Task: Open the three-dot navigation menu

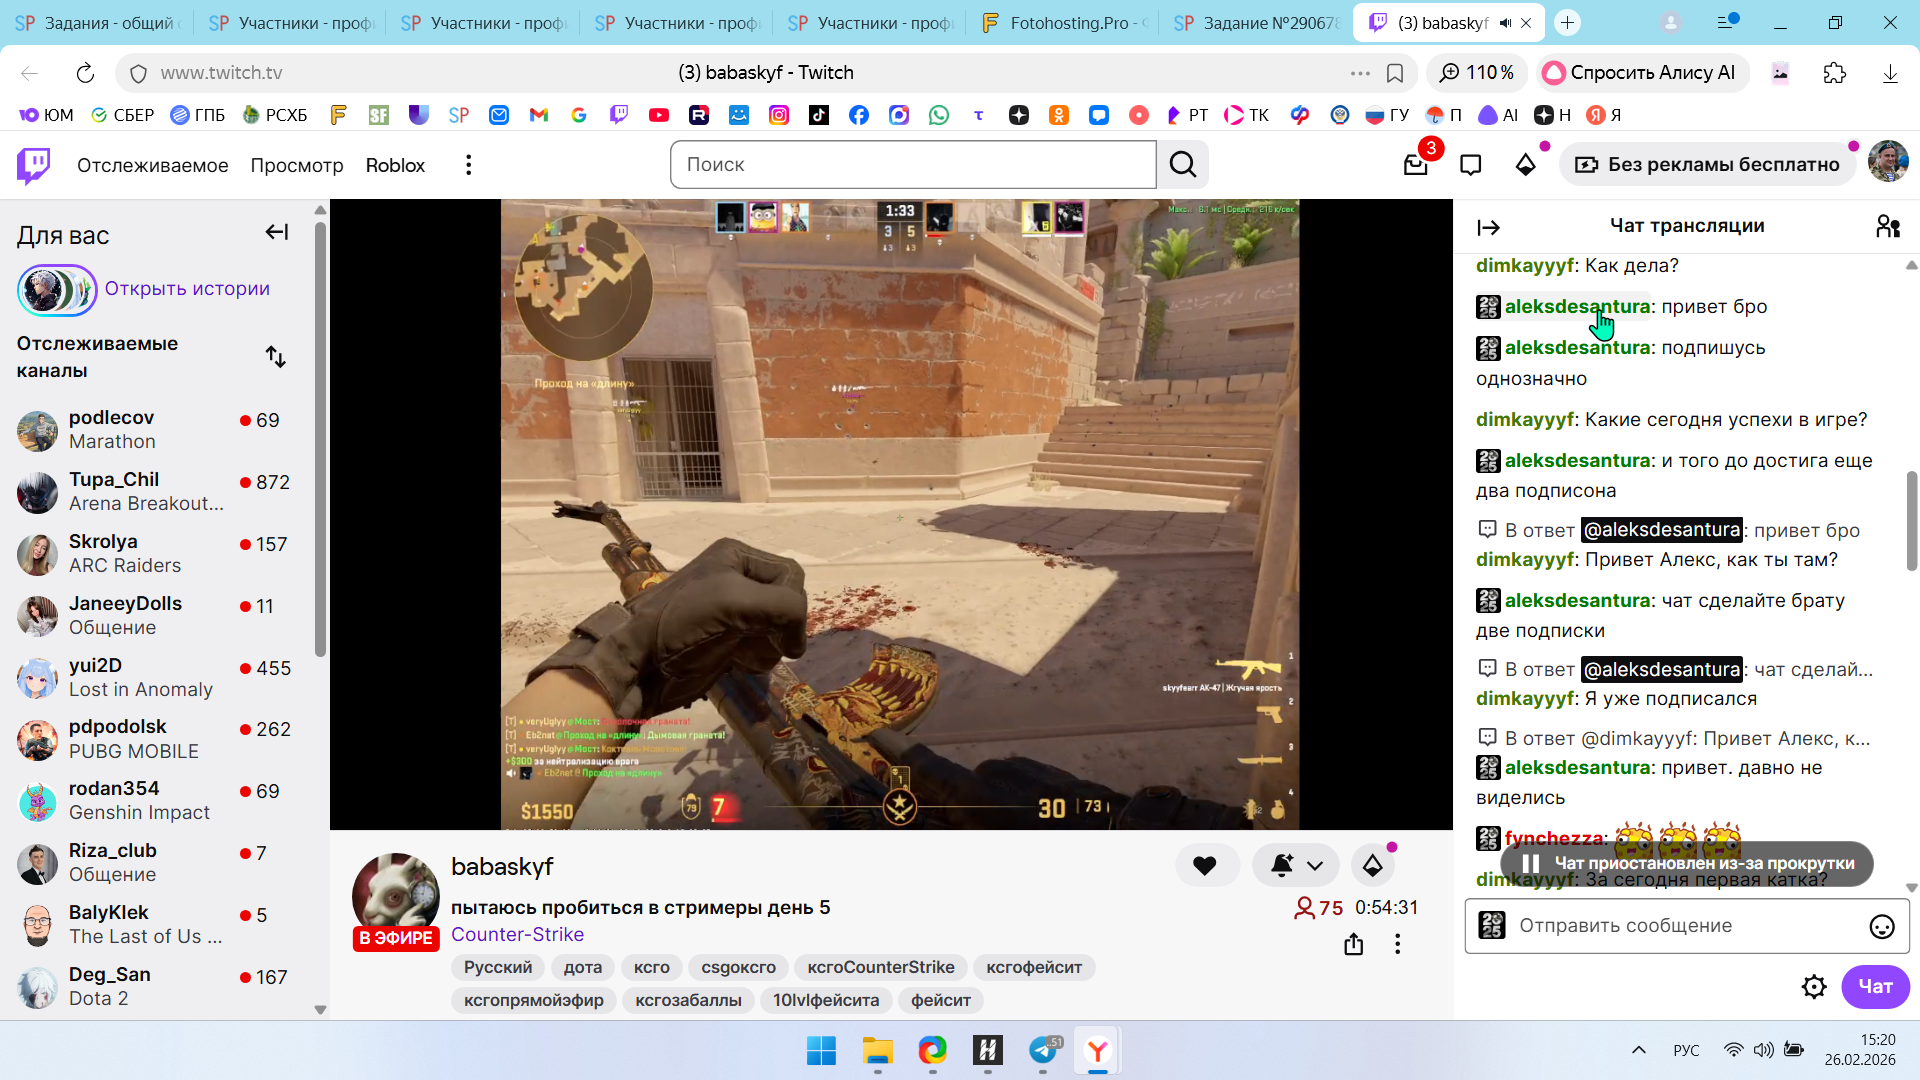Action: tap(468, 165)
